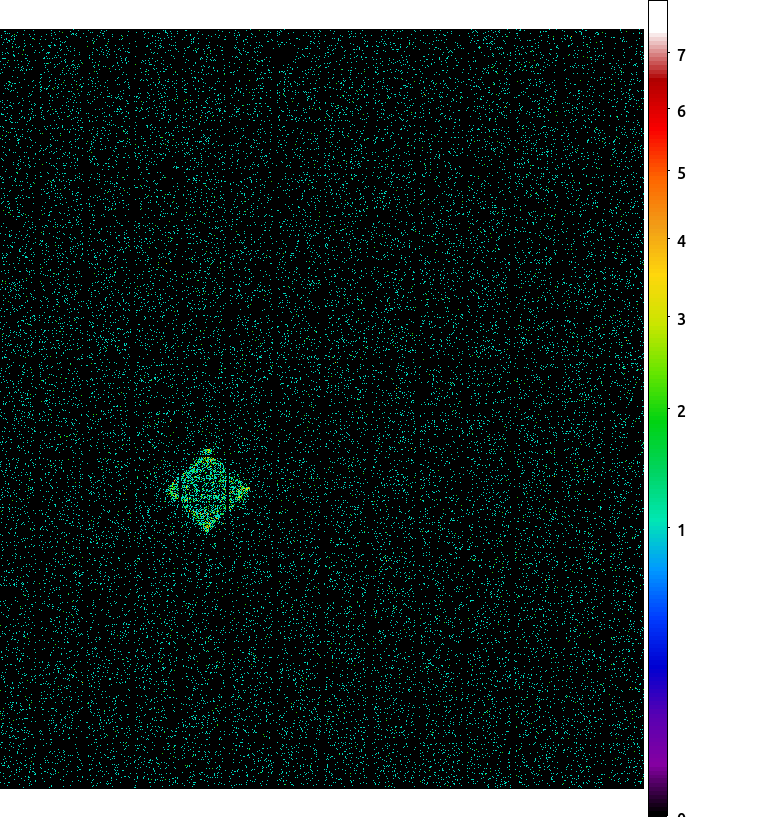
Task: Click the colorbar tick label 5
Action: (x=681, y=174)
